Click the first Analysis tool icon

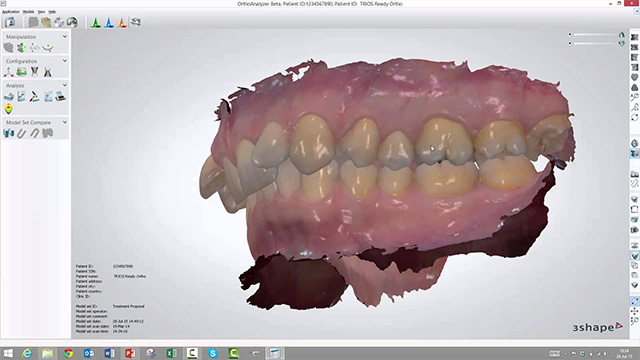pyautogui.click(x=9, y=97)
